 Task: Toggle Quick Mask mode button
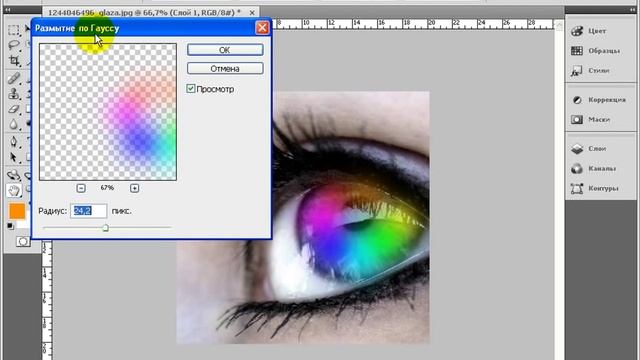pyautogui.click(x=23, y=241)
